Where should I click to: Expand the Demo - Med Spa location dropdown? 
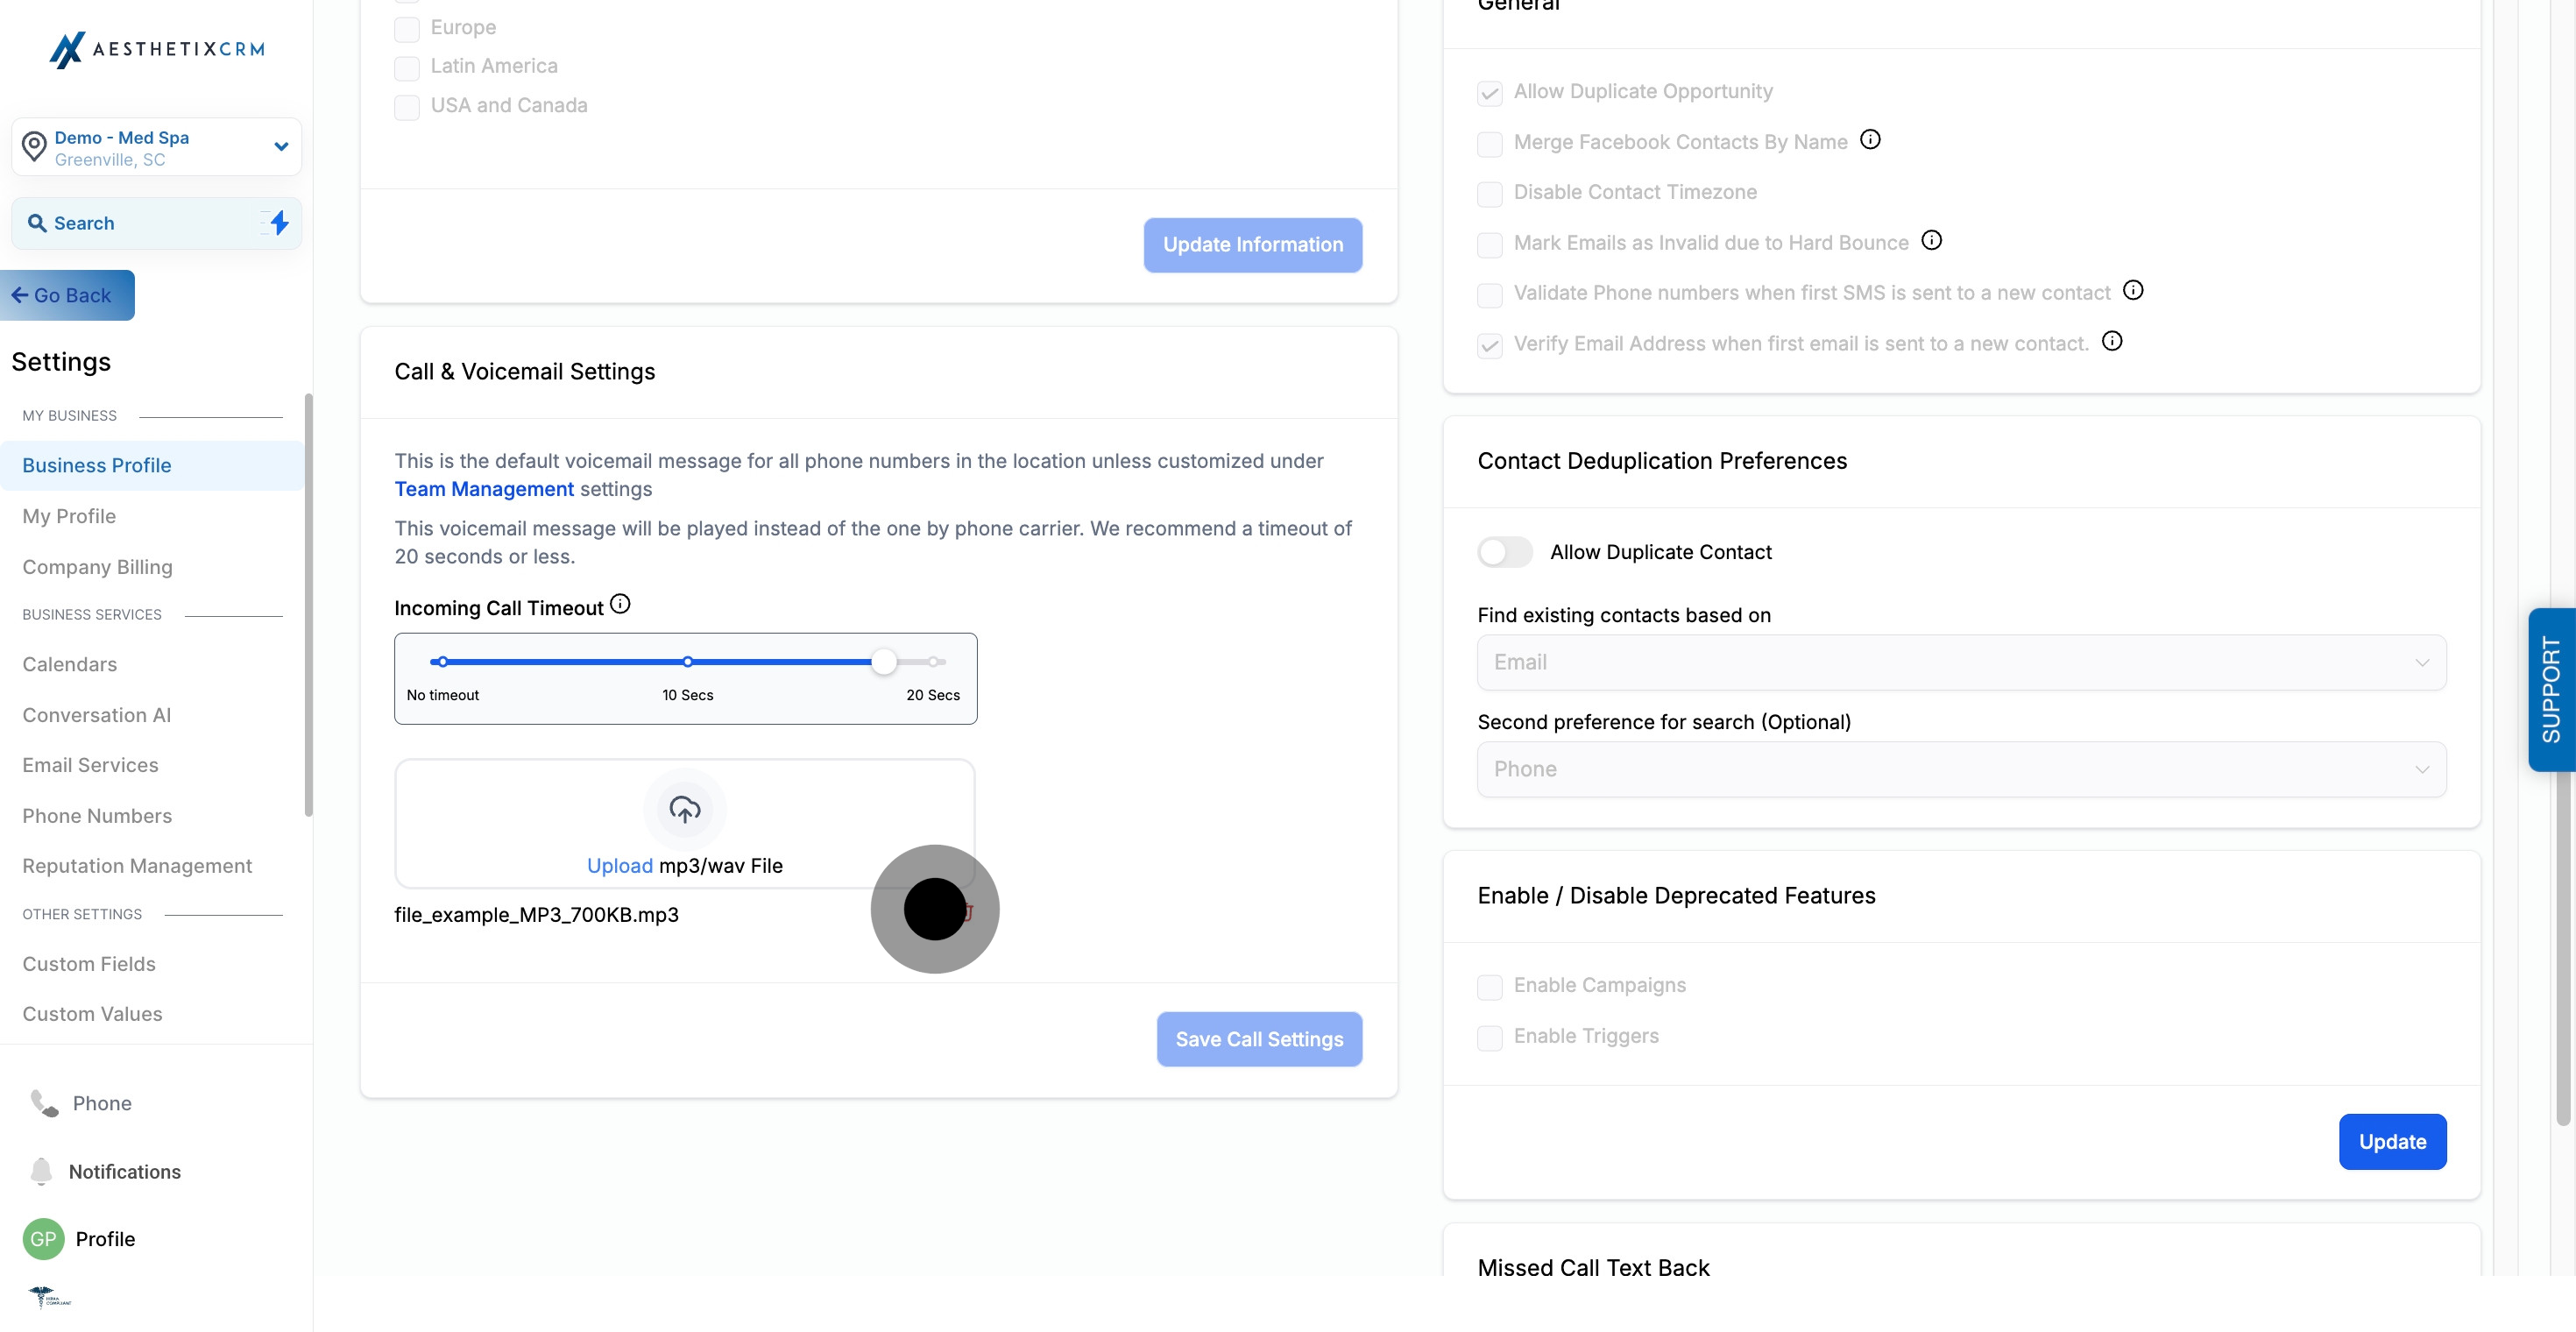(x=281, y=147)
